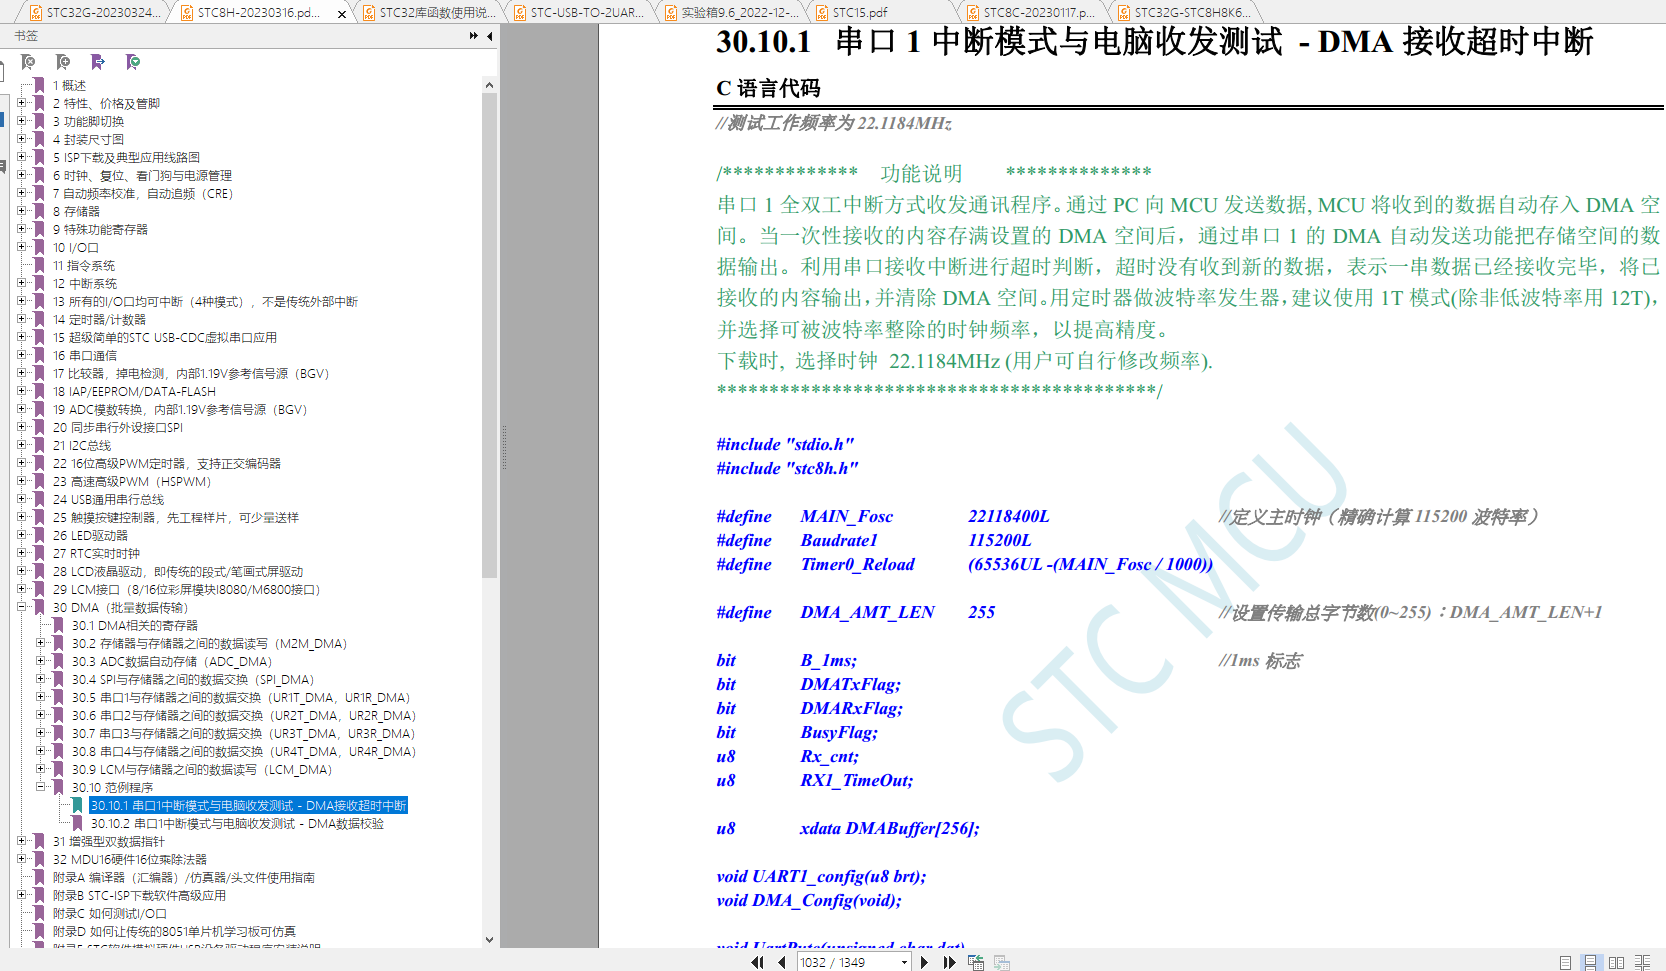This screenshot has height=971, width=1666.
Task: Open bookmark 30.1 DMA相关的寄存器
Action: point(135,626)
